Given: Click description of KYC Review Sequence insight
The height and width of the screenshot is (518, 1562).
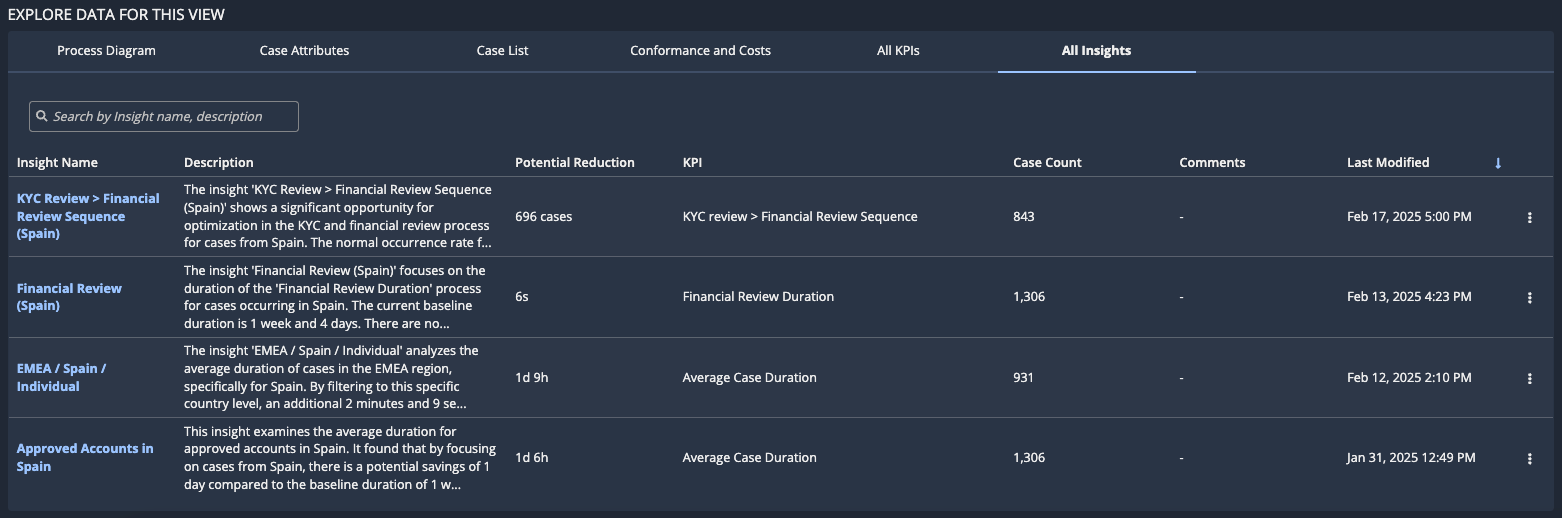Looking at the screenshot, I should coord(338,216).
